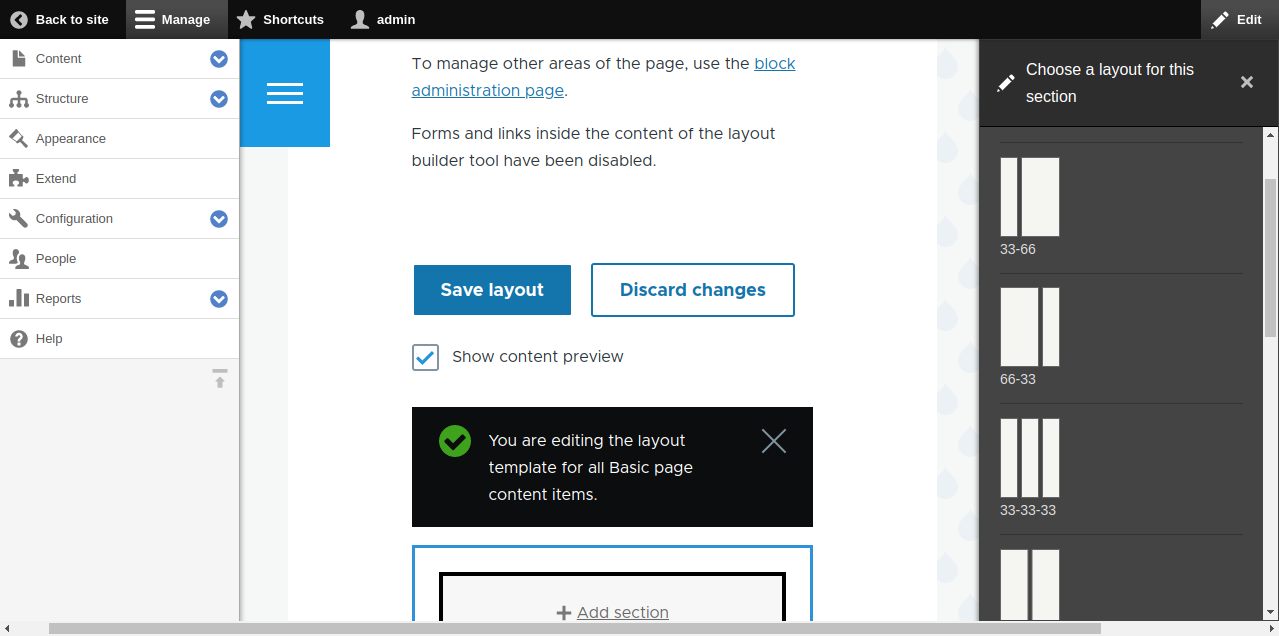Toggle Show content preview checkbox

pyautogui.click(x=426, y=357)
